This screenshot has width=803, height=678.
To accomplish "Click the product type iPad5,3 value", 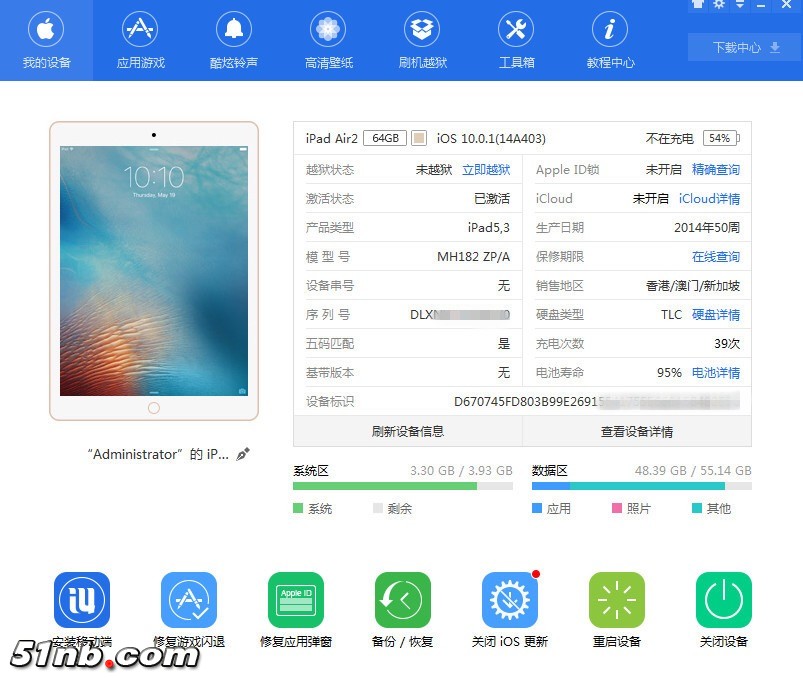I will [x=489, y=227].
